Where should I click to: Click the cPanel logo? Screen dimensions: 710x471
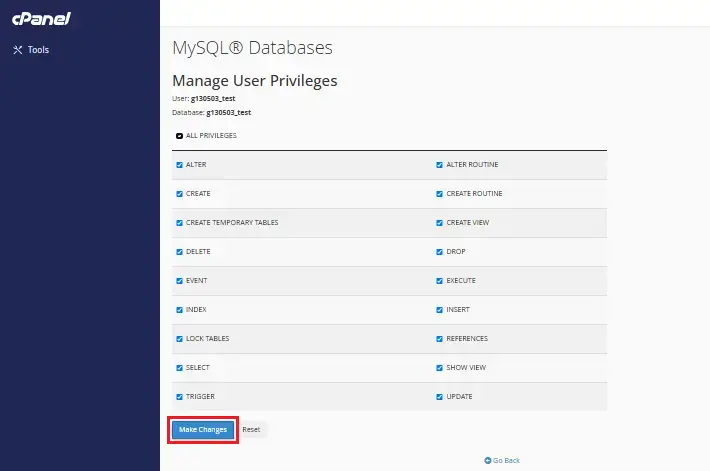pos(41,19)
